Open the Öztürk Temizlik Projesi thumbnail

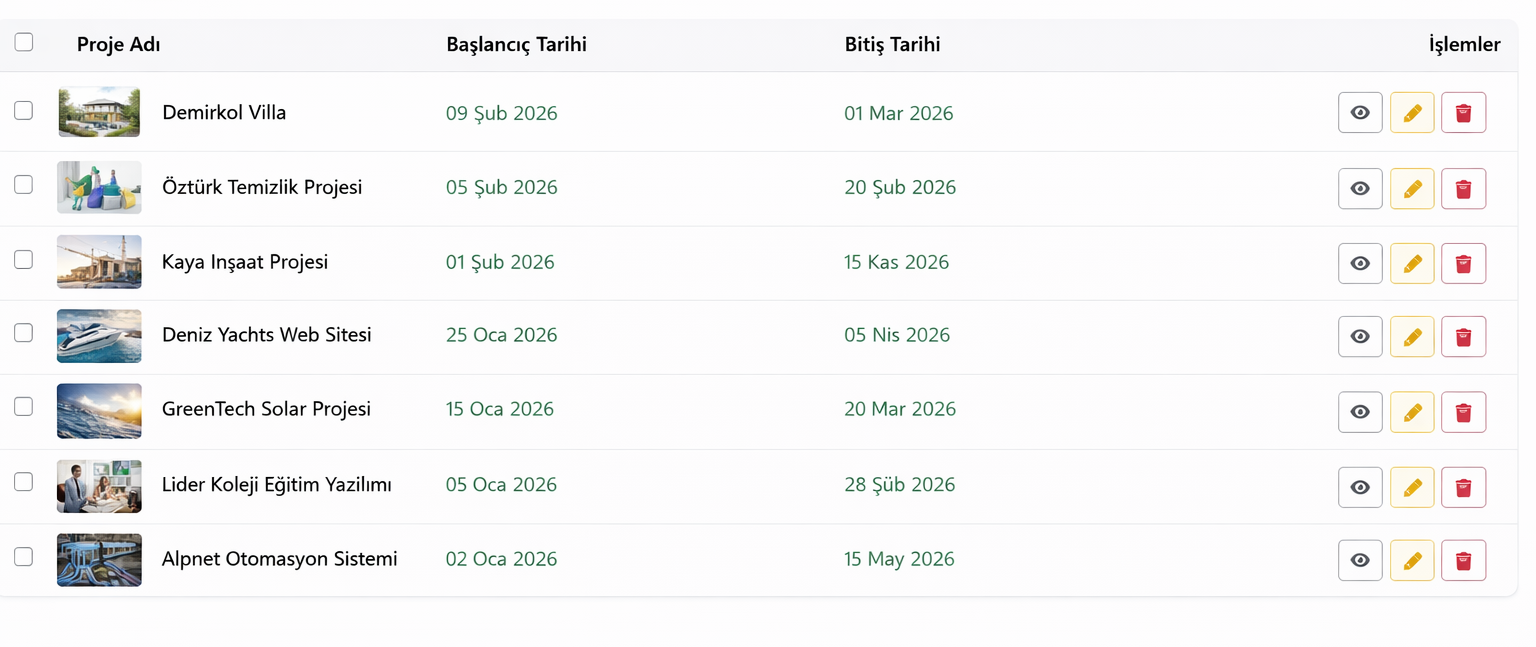pyautogui.click(x=99, y=188)
